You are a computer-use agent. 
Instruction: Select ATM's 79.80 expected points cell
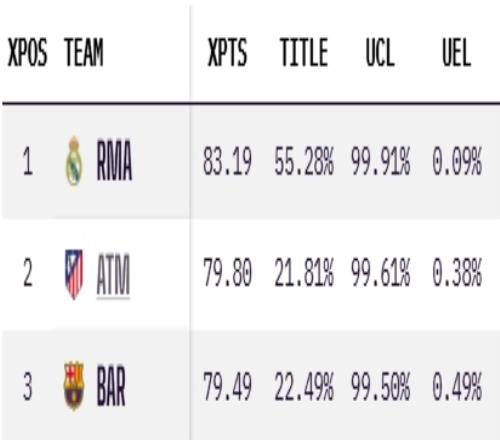tap(227, 273)
